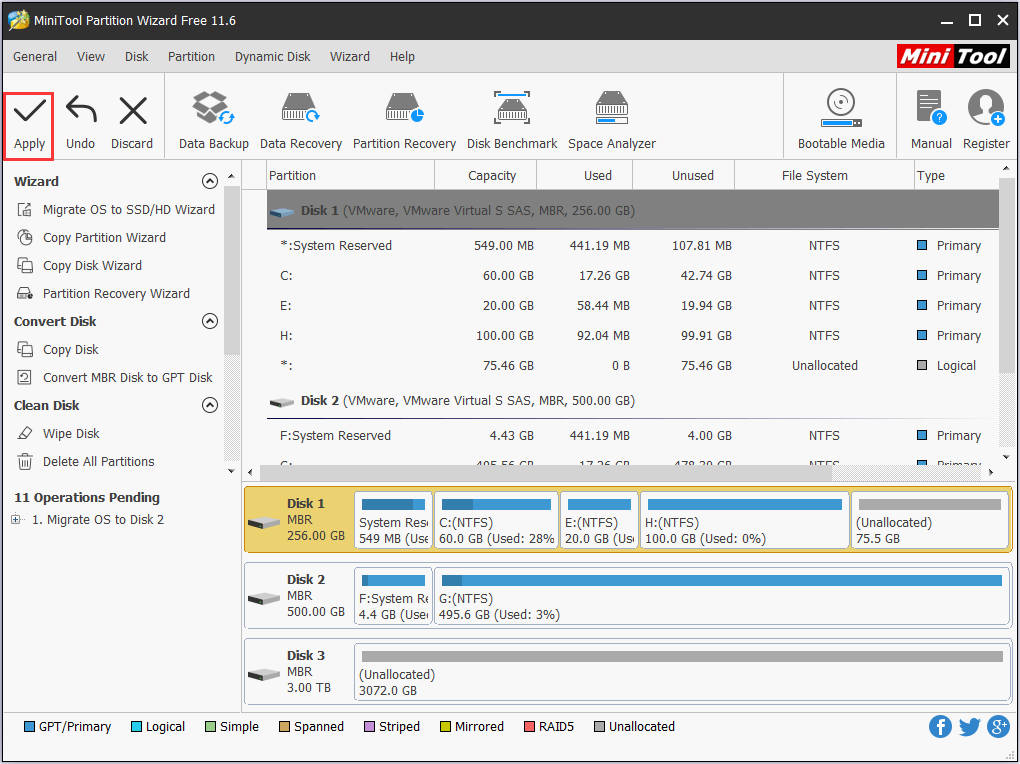Viewport: 1020px width, 764px height.
Task: Open the Dynamic Disk menu
Action: [x=273, y=57]
